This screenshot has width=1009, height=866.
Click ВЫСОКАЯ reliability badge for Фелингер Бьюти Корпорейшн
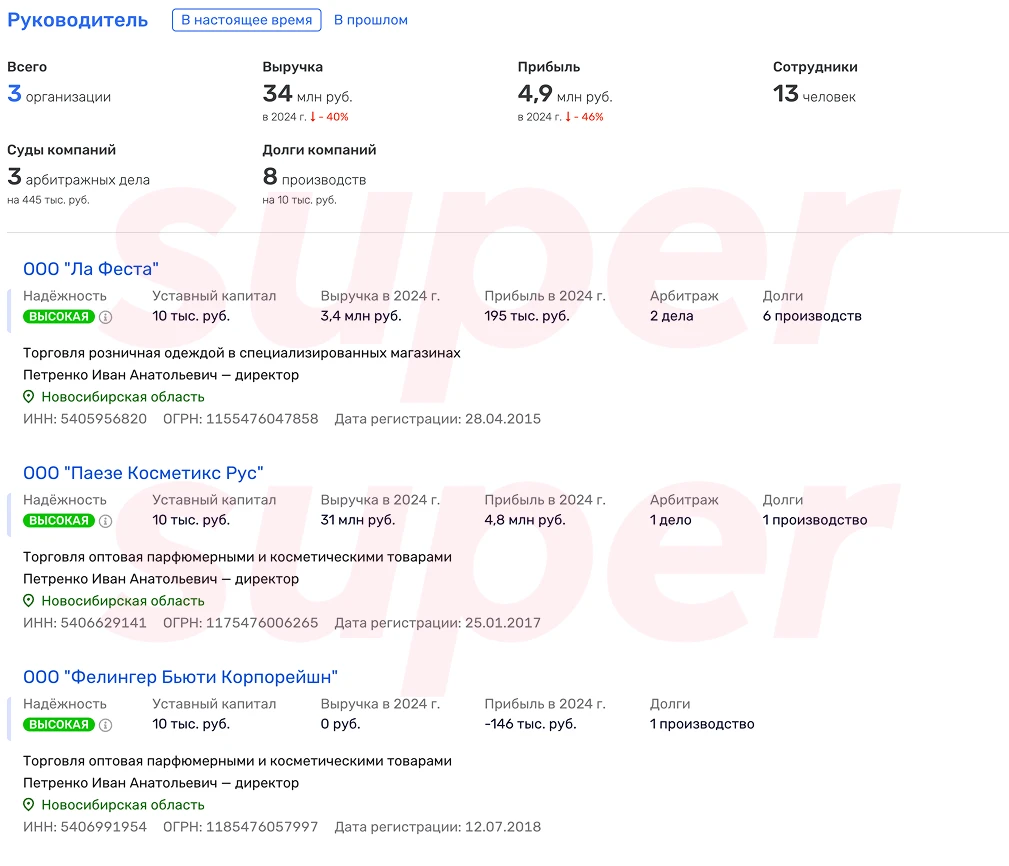(59, 725)
